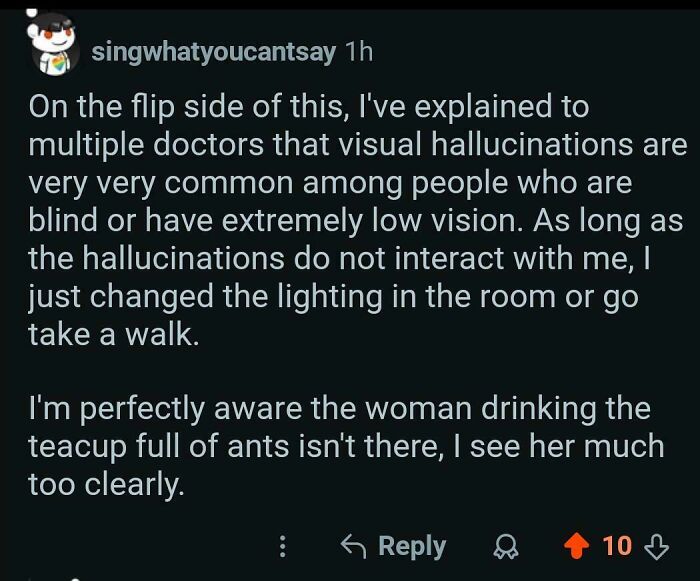Upvote the comment with the orange arrow
700x581 pixels.
point(576,545)
